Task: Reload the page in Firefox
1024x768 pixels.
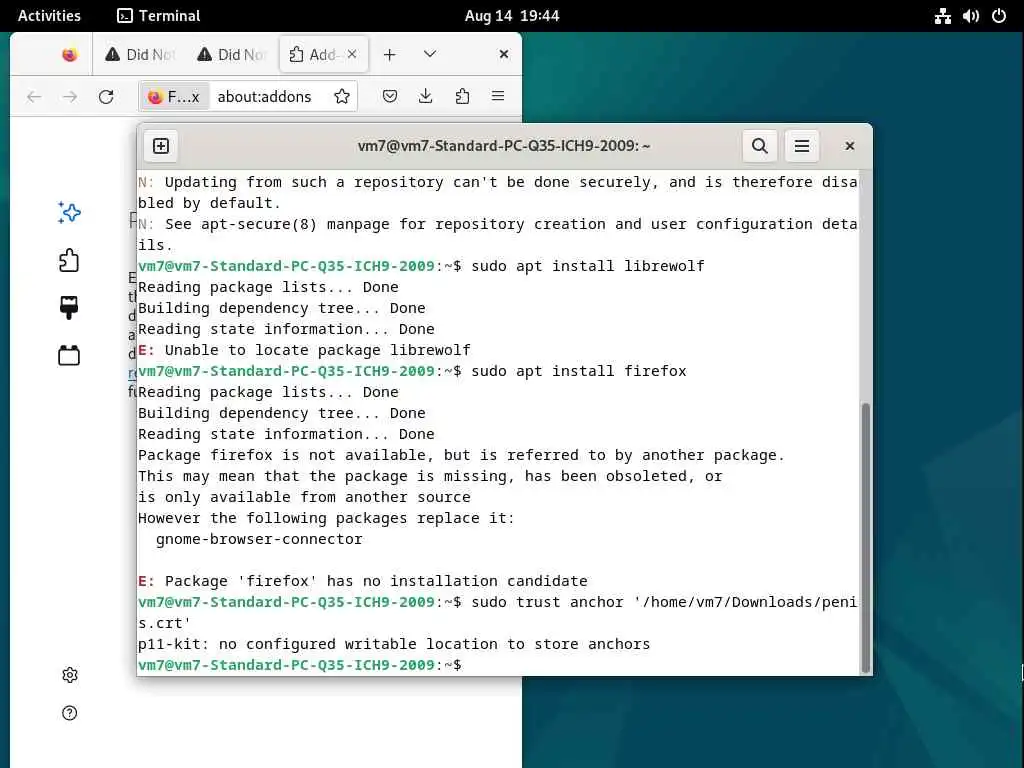Action: tap(106, 97)
